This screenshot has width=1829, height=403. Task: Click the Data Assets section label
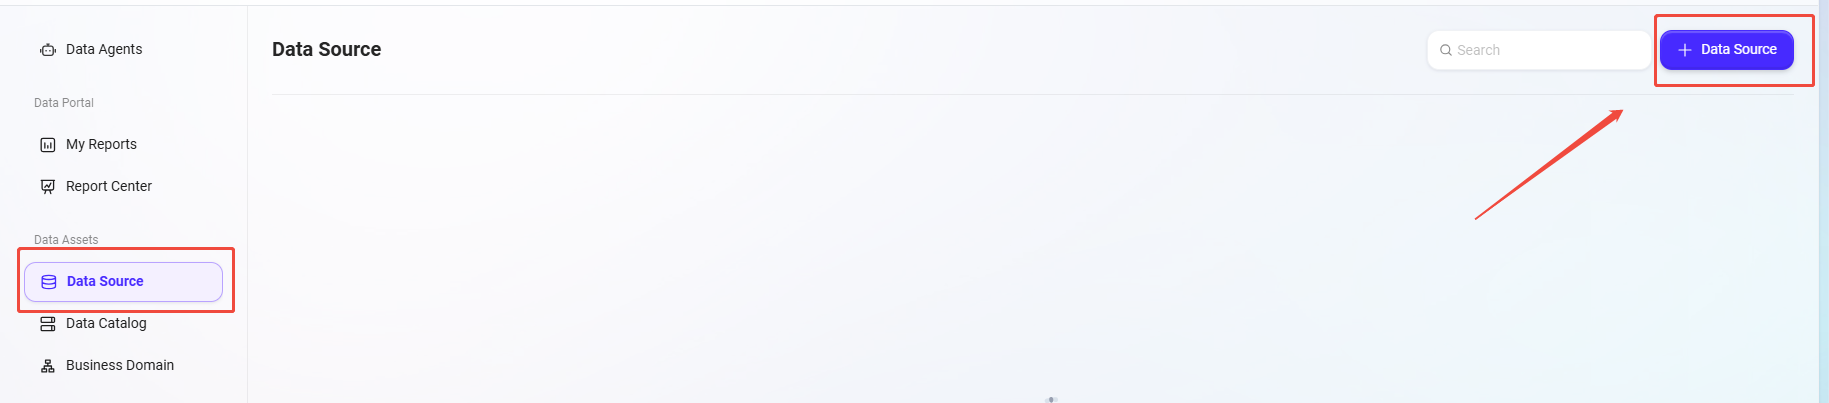(66, 240)
